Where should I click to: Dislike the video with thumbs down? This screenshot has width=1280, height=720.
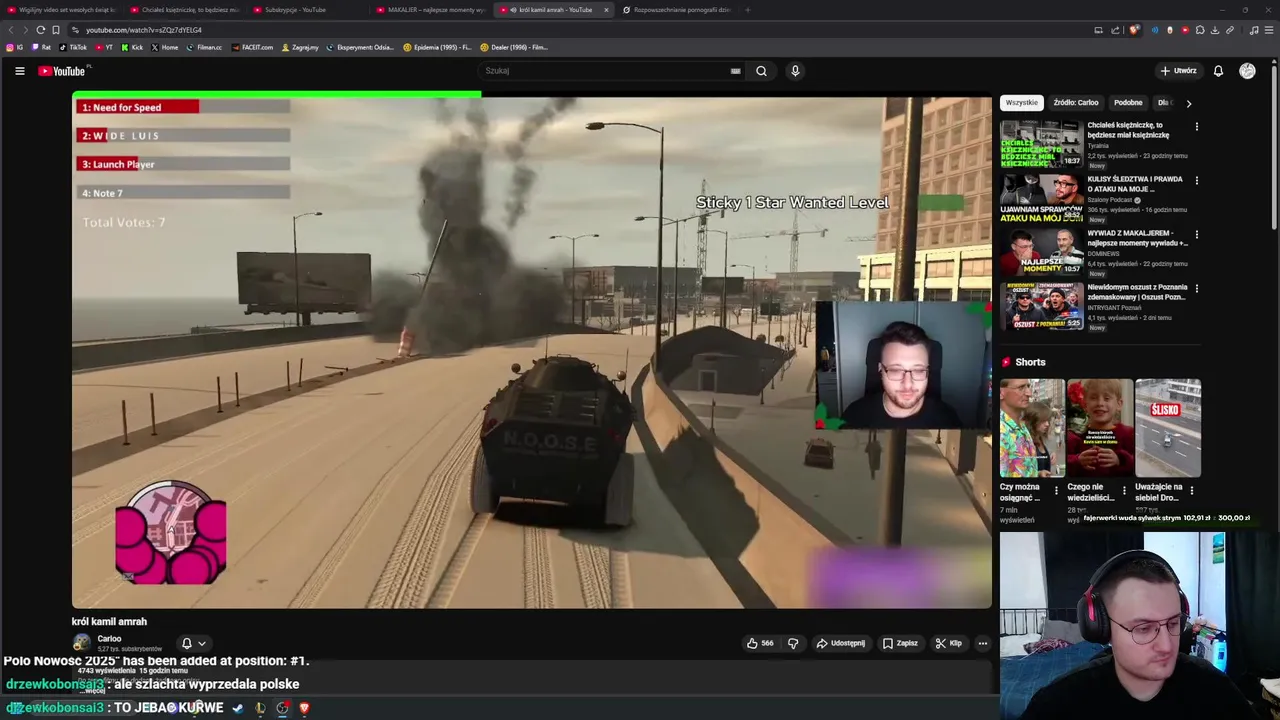click(793, 643)
